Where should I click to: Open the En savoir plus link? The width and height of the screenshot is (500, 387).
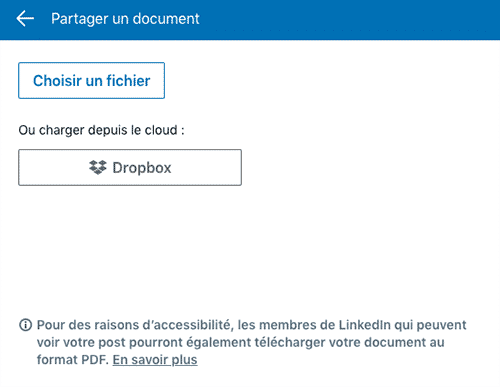coord(155,360)
